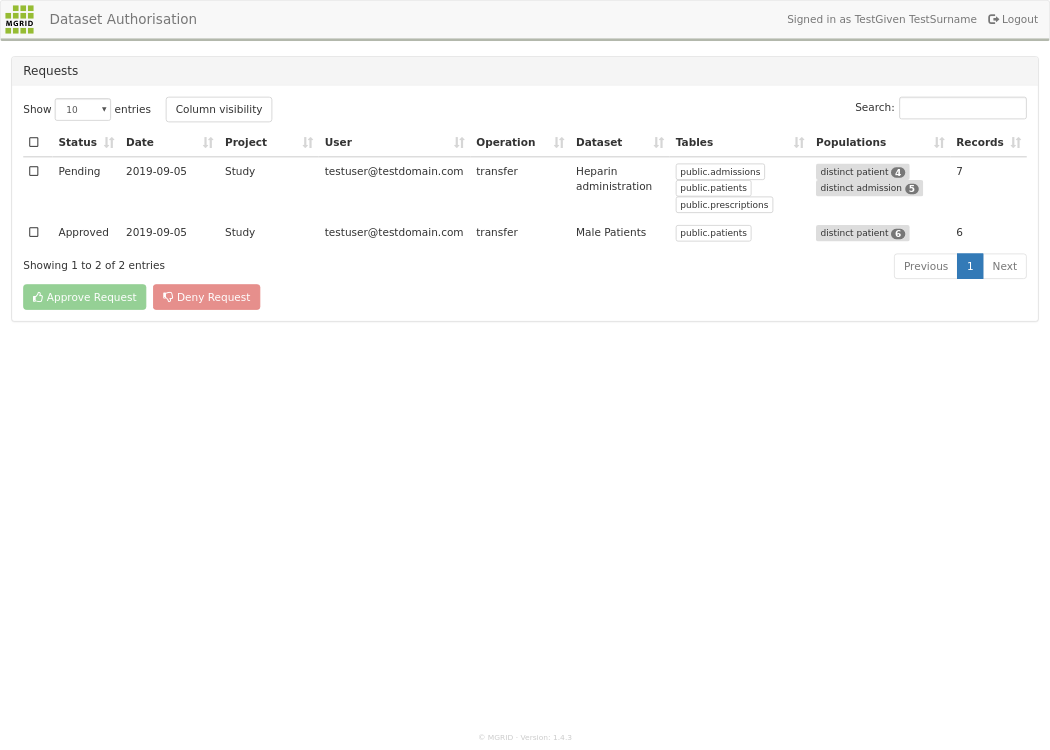The height and width of the screenshot is (750, 1050).
Task: Sort by Project column arrows
Action: 308,142
